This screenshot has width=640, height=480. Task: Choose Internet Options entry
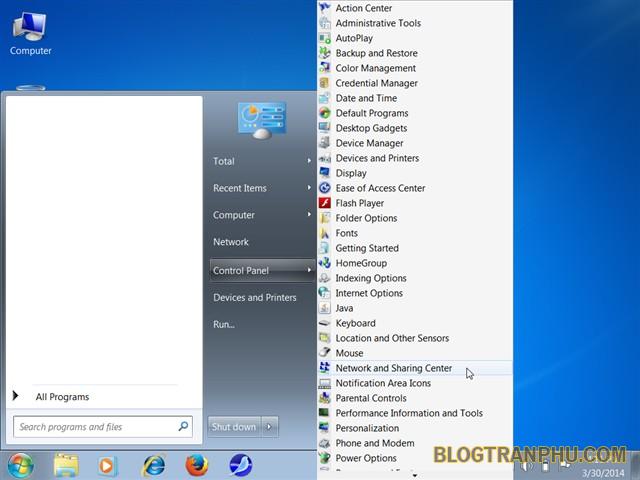click(x=369, y=293)
